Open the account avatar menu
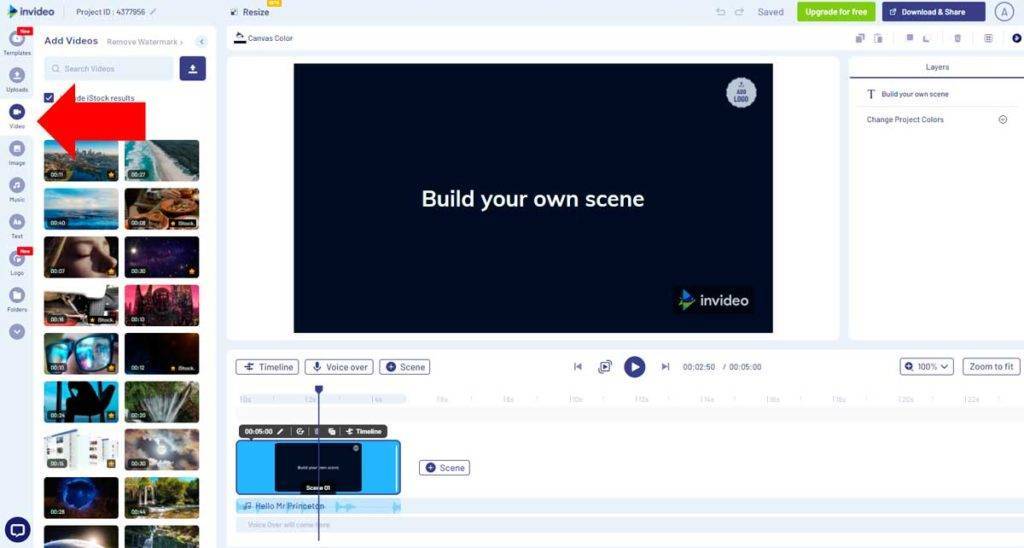 click(1004, 12)
